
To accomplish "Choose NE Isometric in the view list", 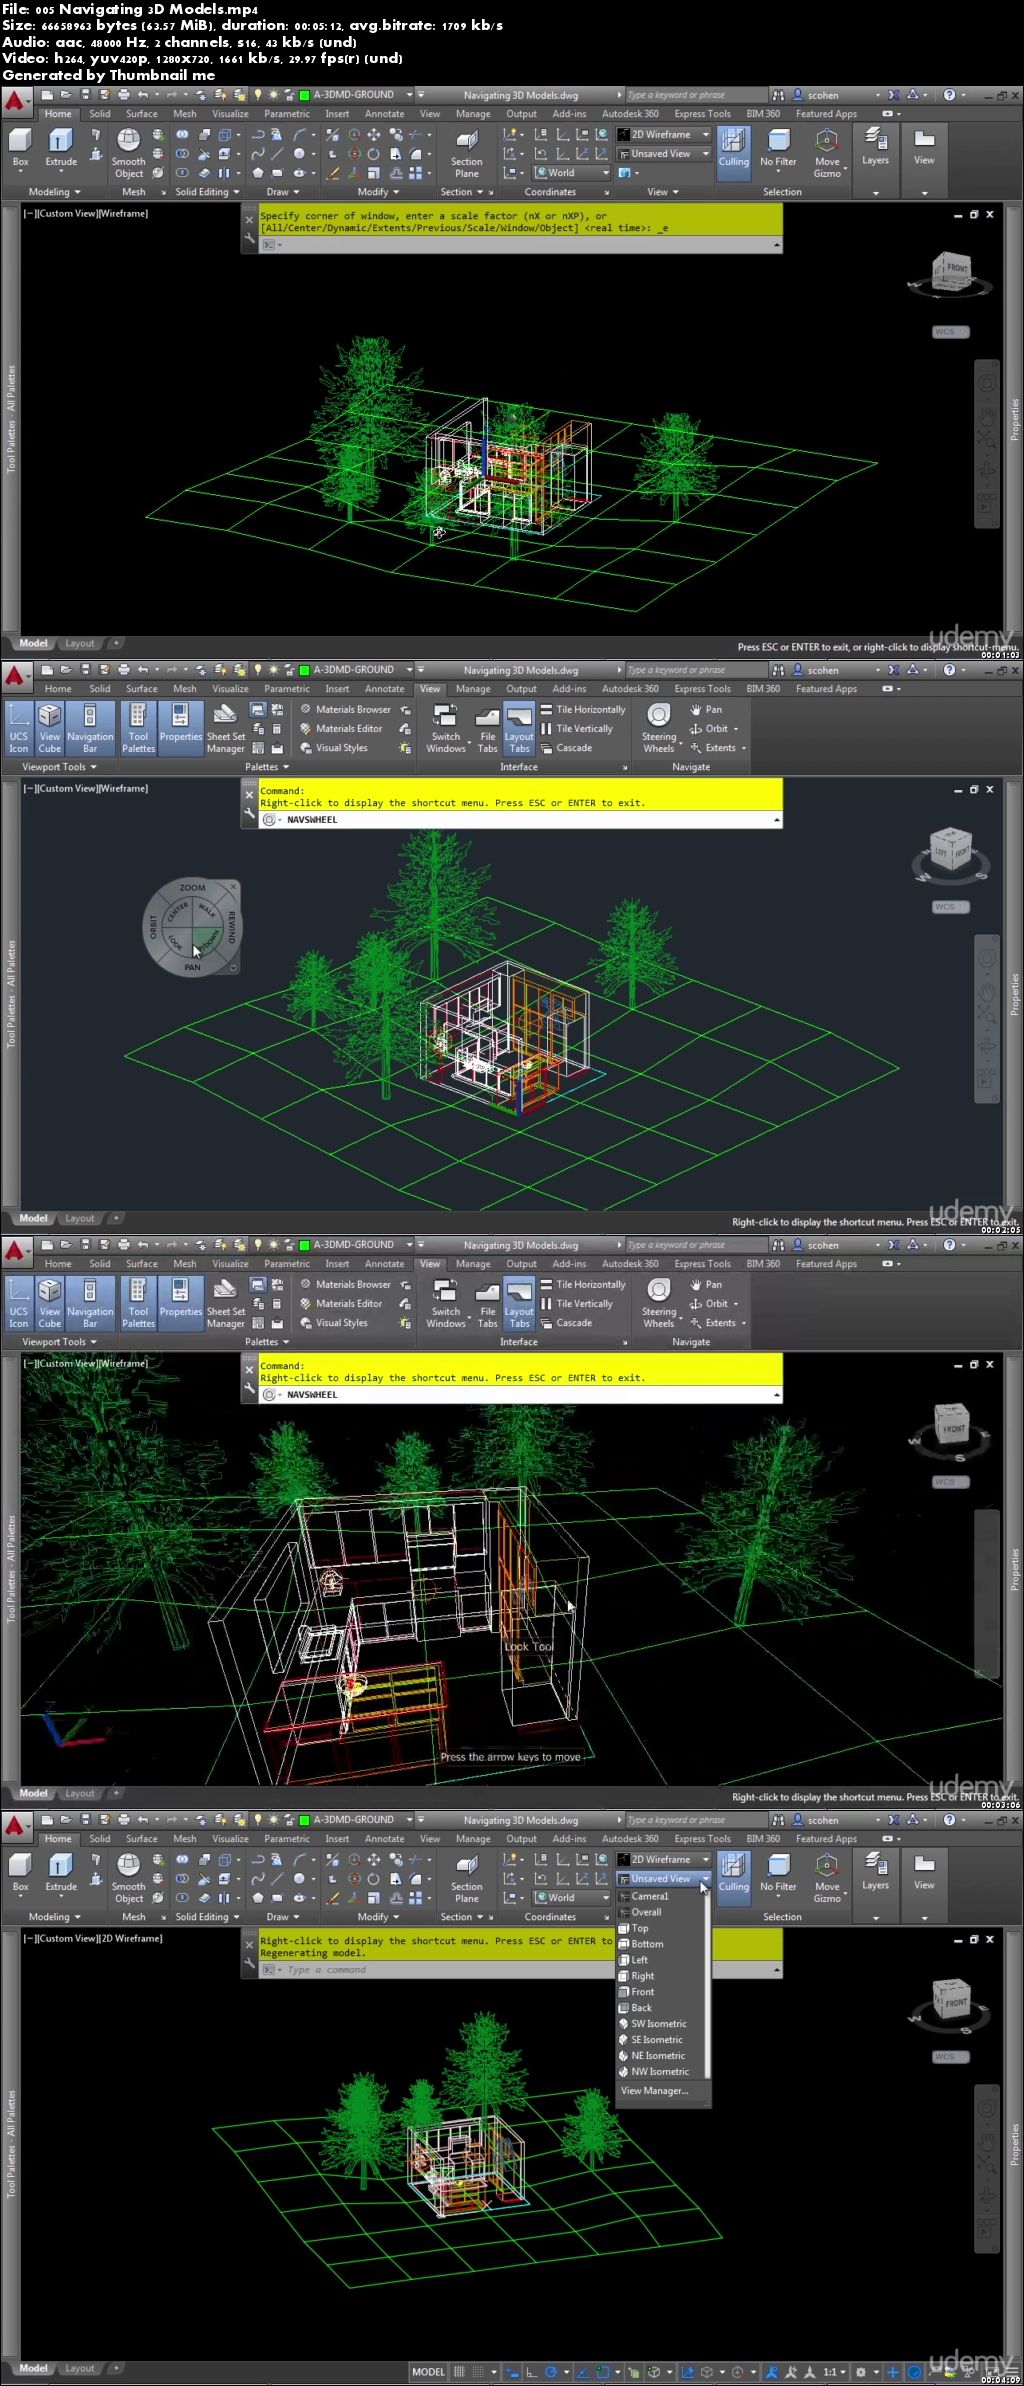I will 658,2056.
